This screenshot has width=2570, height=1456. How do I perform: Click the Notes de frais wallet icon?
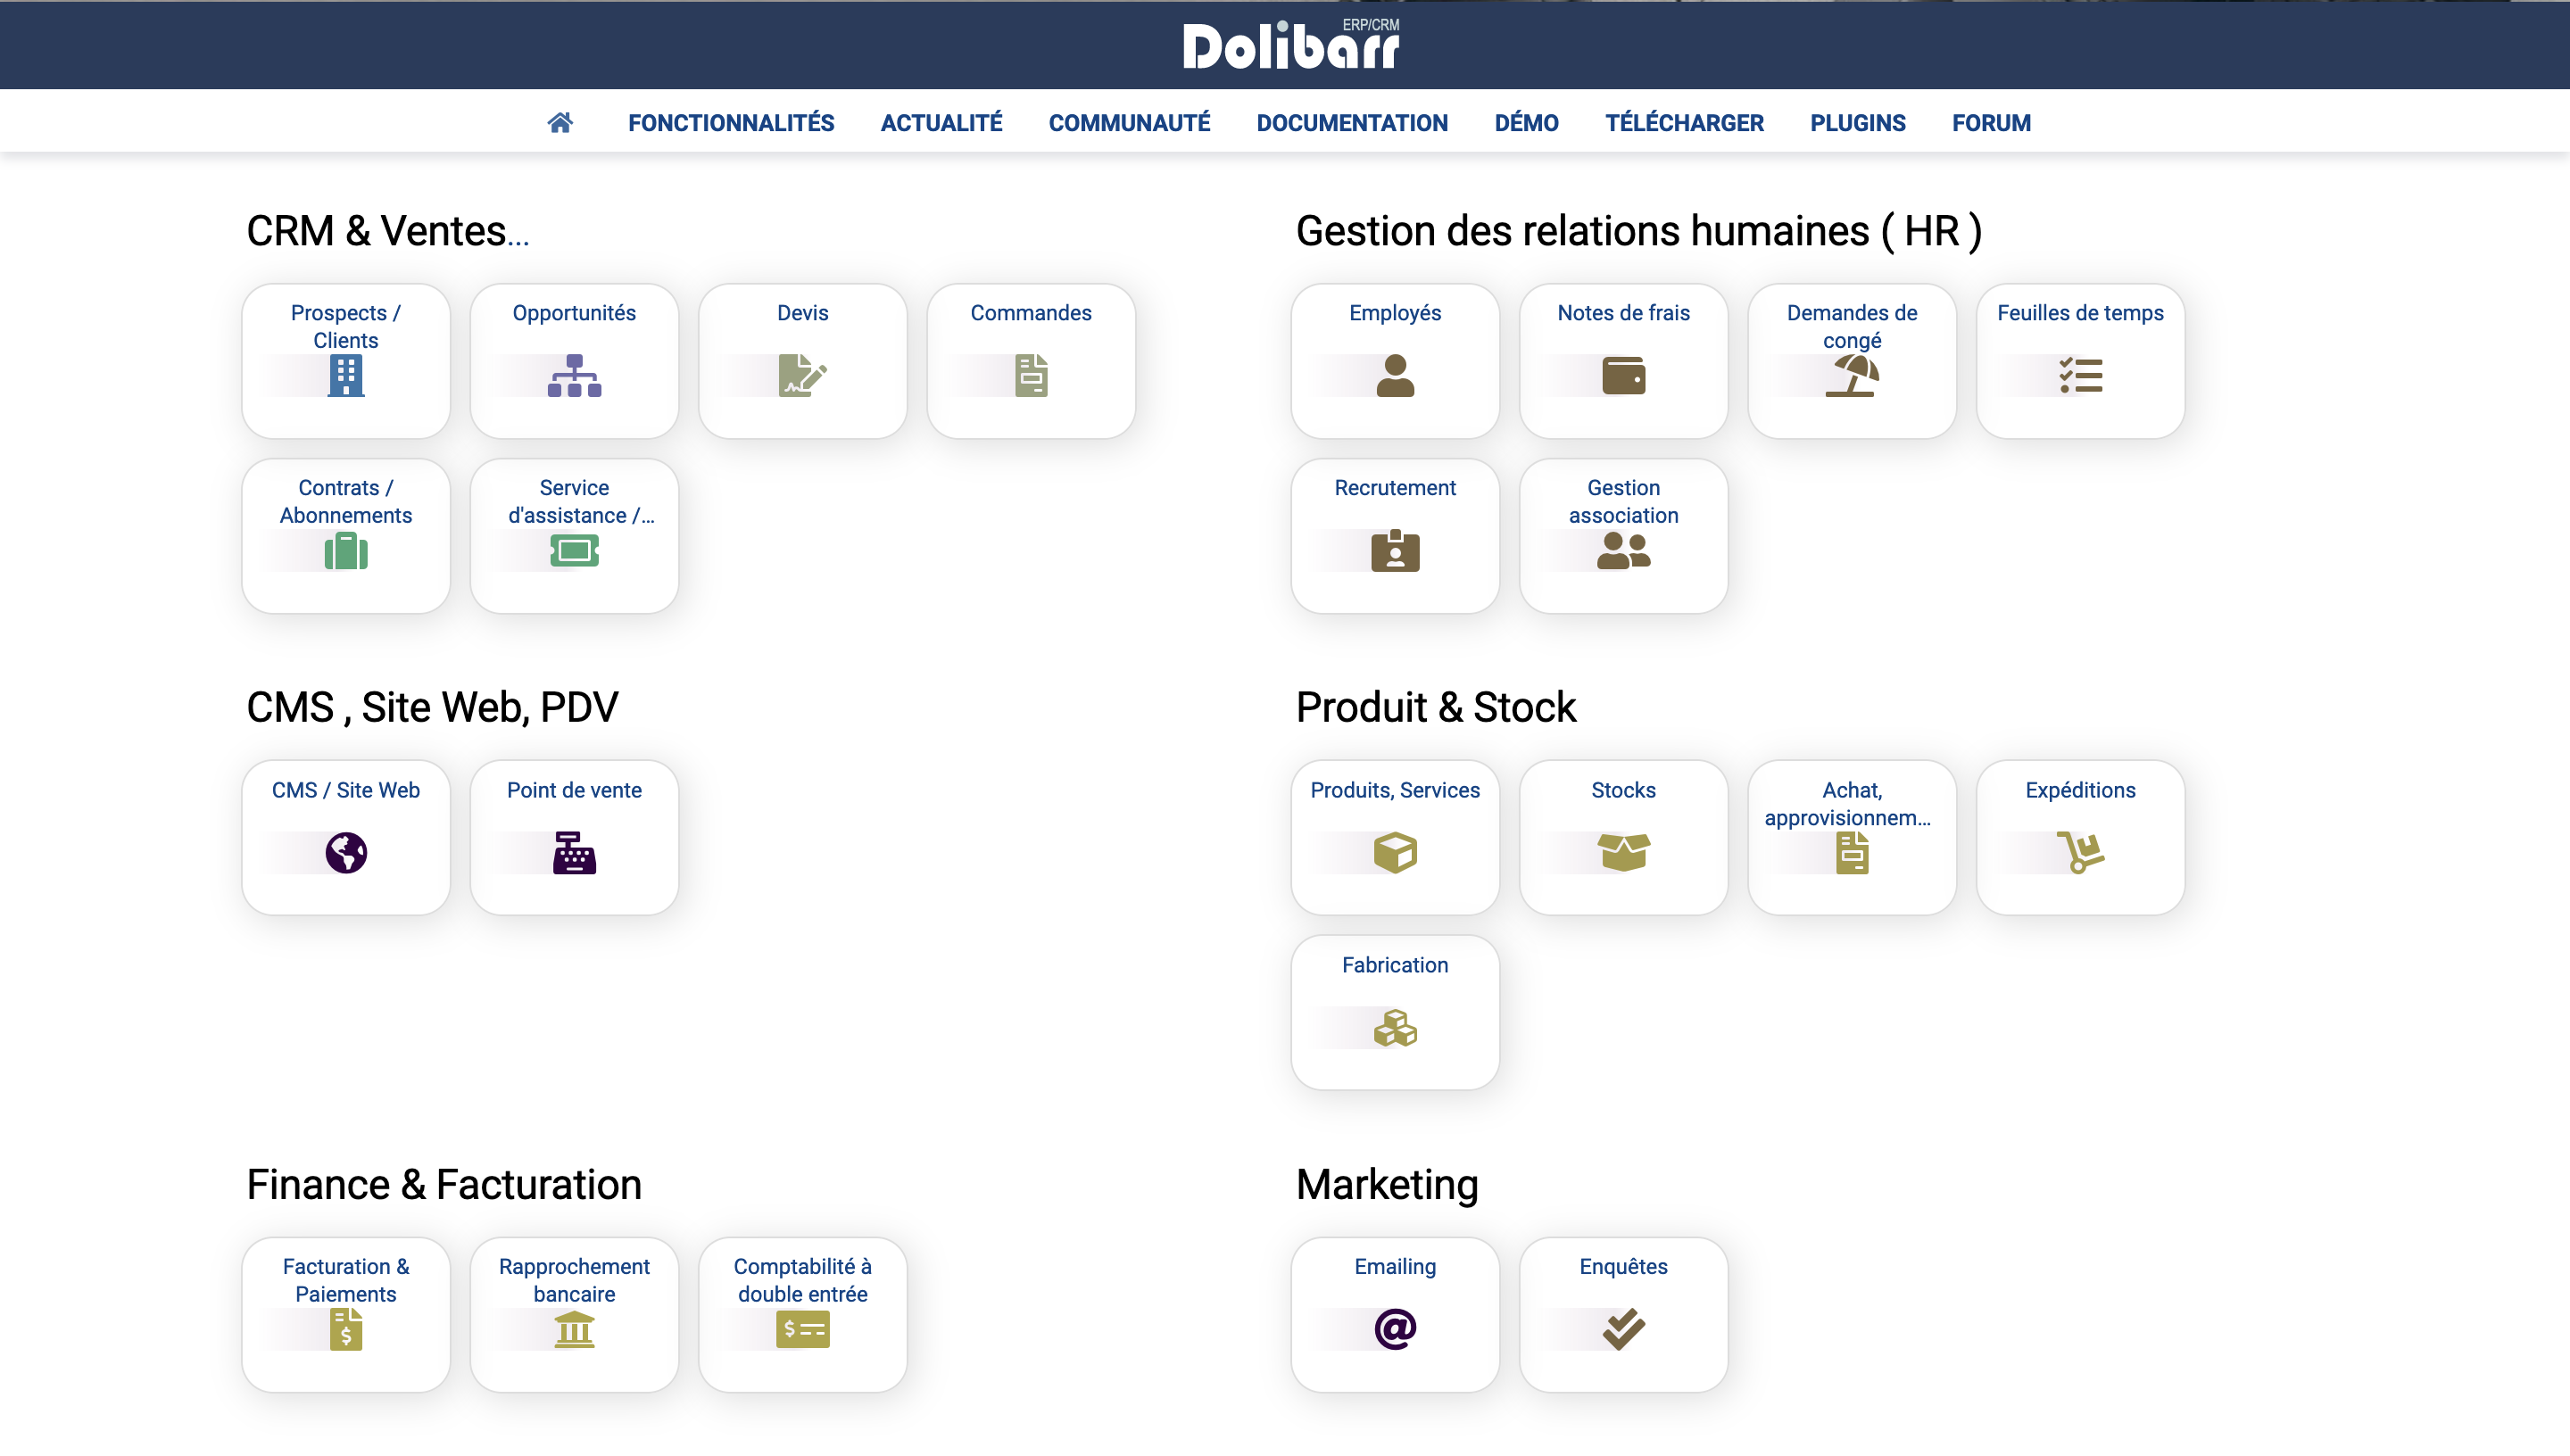click(x=1623, y=376)
